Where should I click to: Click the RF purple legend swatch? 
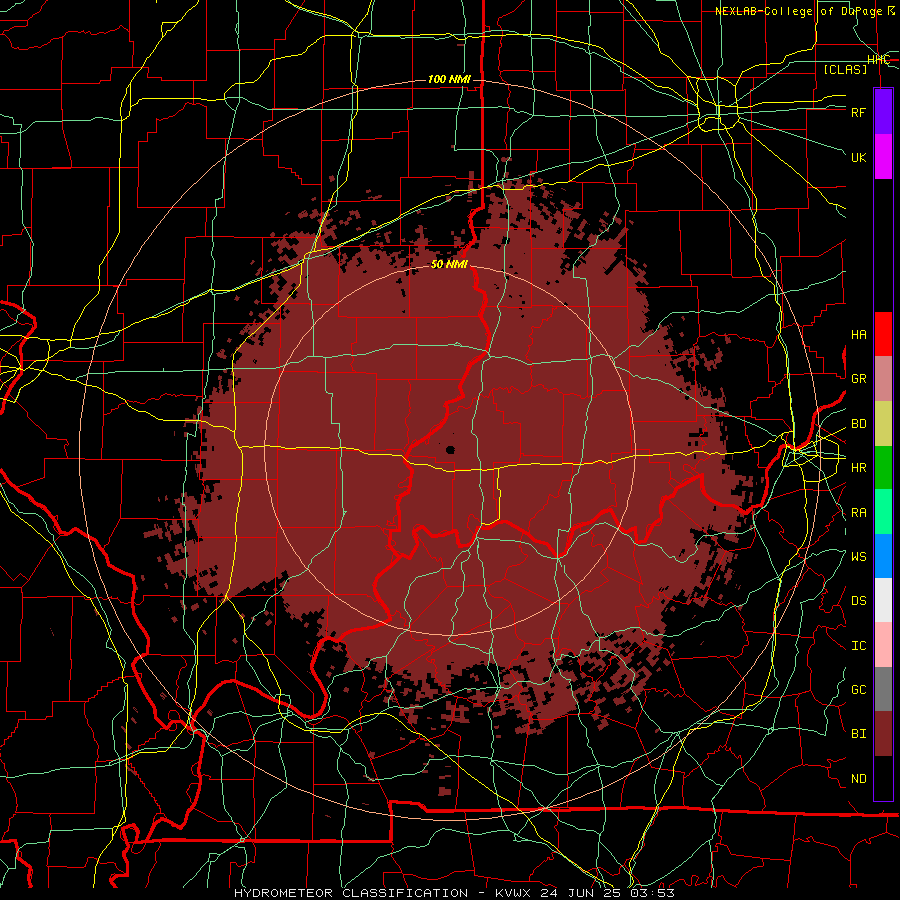click(x=883, y=112)
